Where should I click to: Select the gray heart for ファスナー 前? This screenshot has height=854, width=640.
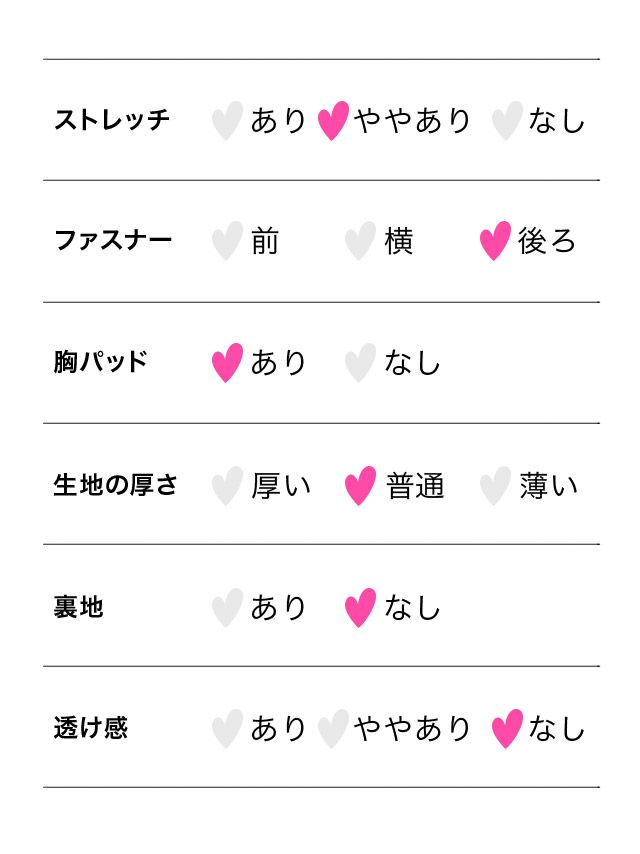227,241
